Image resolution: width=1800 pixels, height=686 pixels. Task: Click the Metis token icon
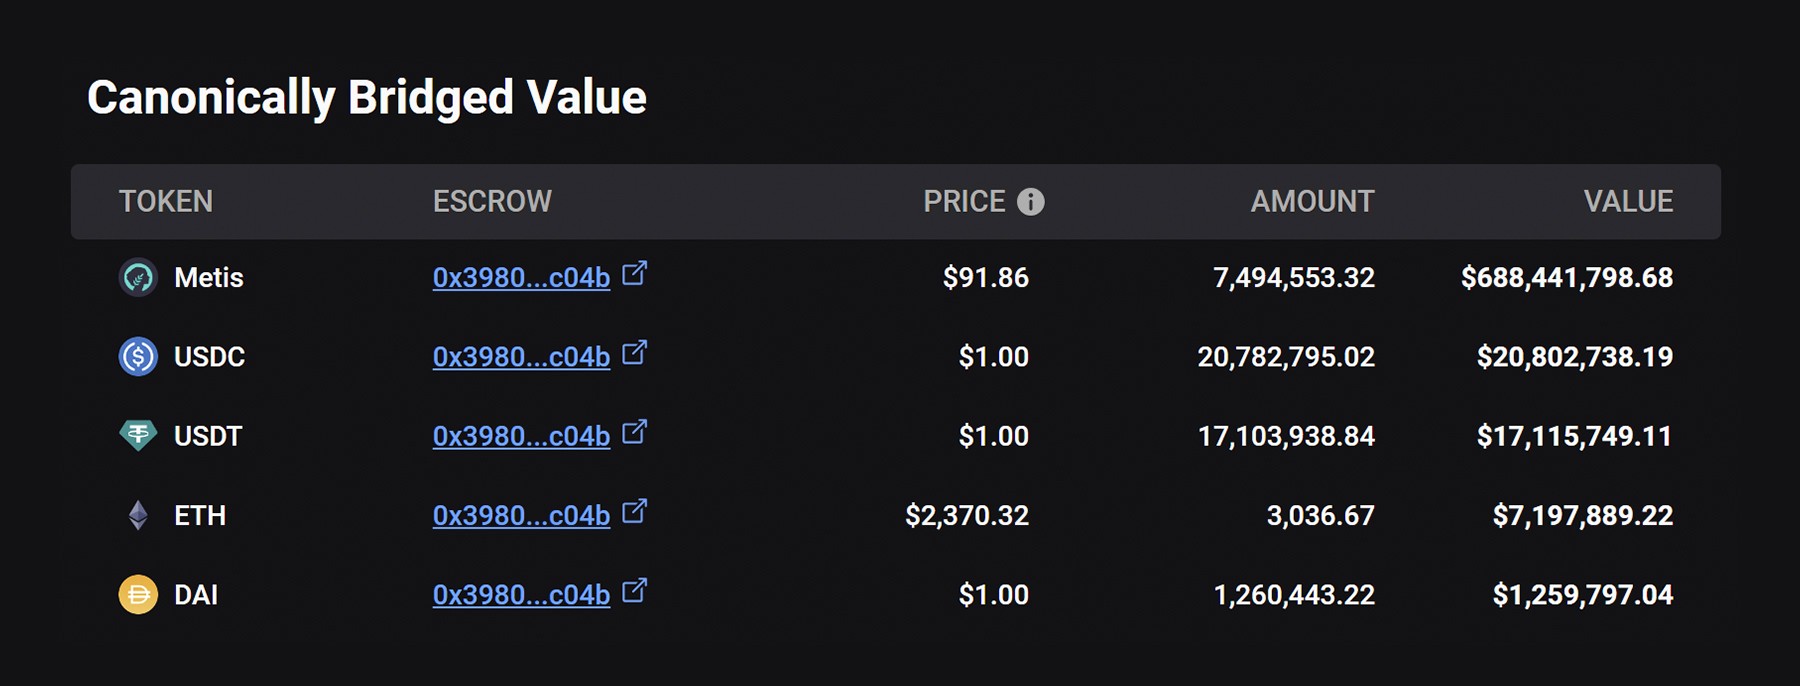click(138, 277)
